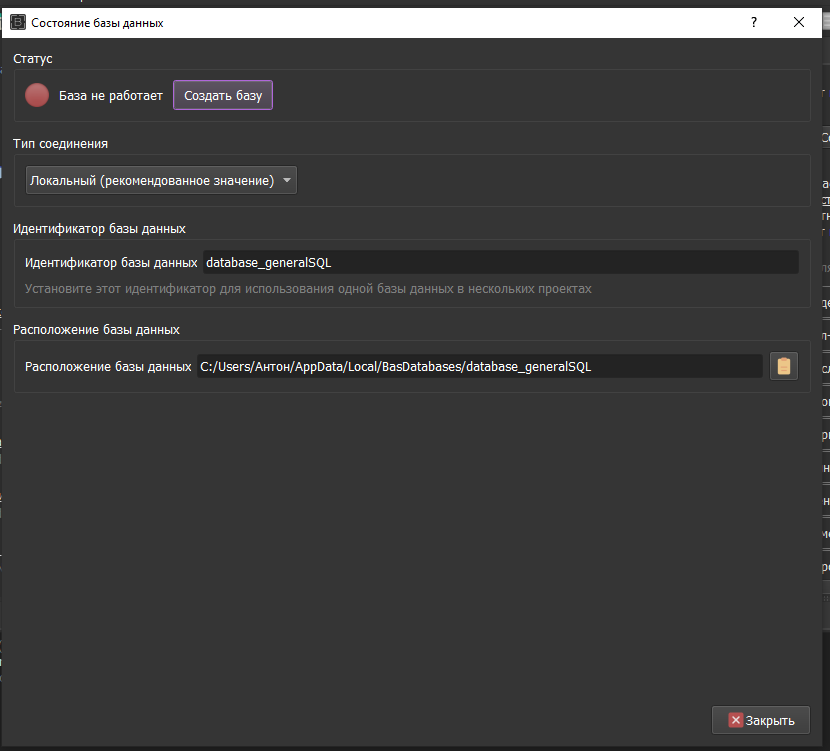Click the Идентификатор базы данных section header
The image size is (830, 751).
coord(100,229)
